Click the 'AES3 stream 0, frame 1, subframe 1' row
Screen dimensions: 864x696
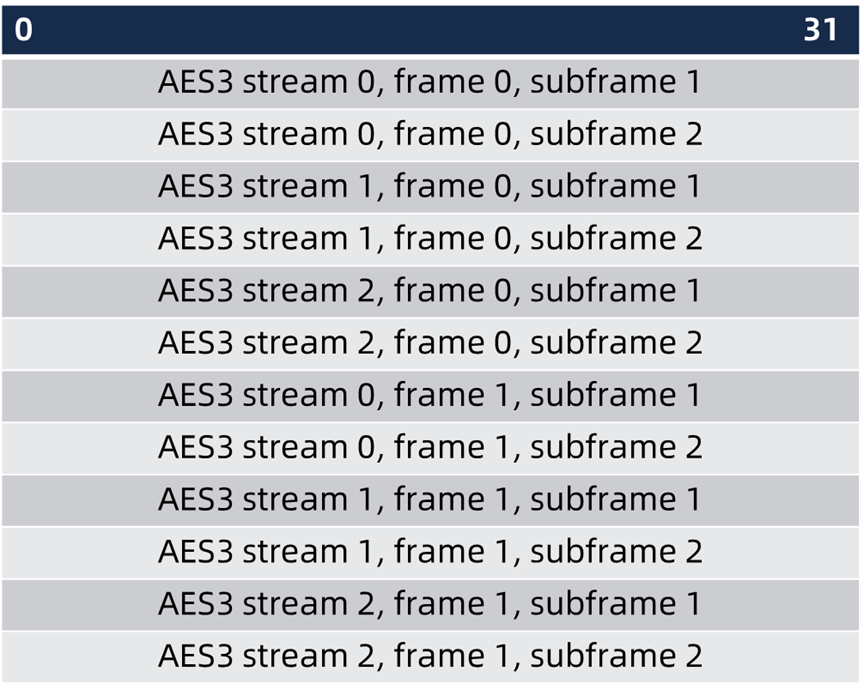(x=430, y=395)
